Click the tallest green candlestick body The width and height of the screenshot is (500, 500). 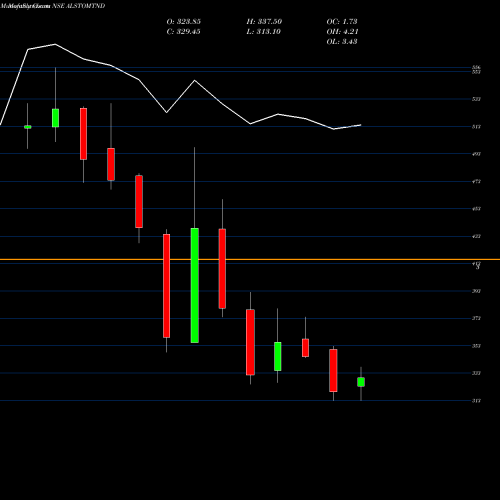(195, 285)
